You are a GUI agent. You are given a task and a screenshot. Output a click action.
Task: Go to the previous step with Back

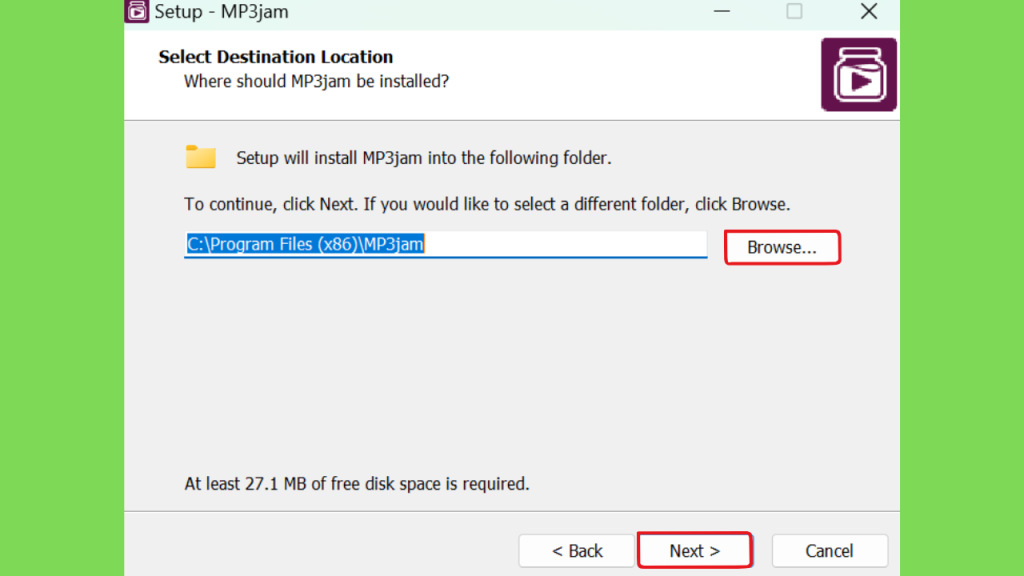tap(577, 551)
